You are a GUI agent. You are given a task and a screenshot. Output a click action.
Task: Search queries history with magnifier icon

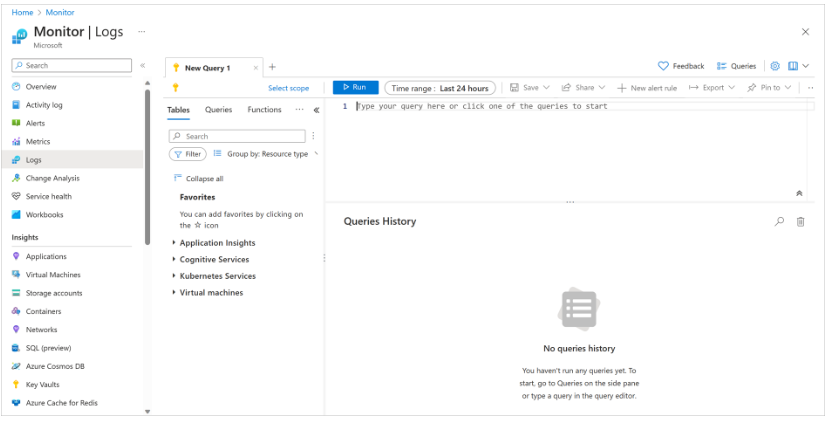point(779,221)
